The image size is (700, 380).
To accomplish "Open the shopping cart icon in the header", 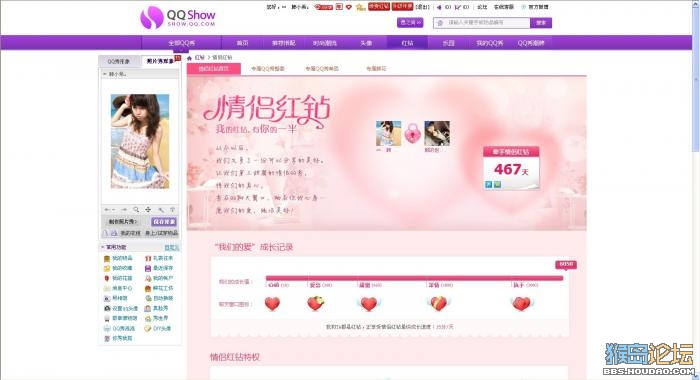I will point(457,7).
